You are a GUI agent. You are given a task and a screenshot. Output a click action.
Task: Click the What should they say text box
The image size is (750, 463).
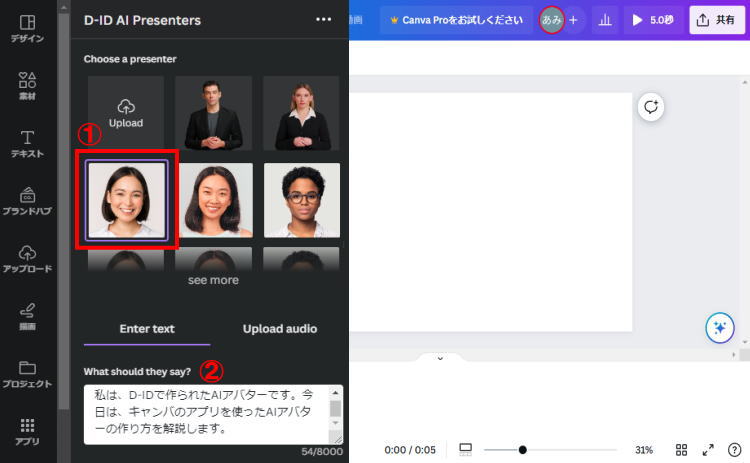coord(207,414)
